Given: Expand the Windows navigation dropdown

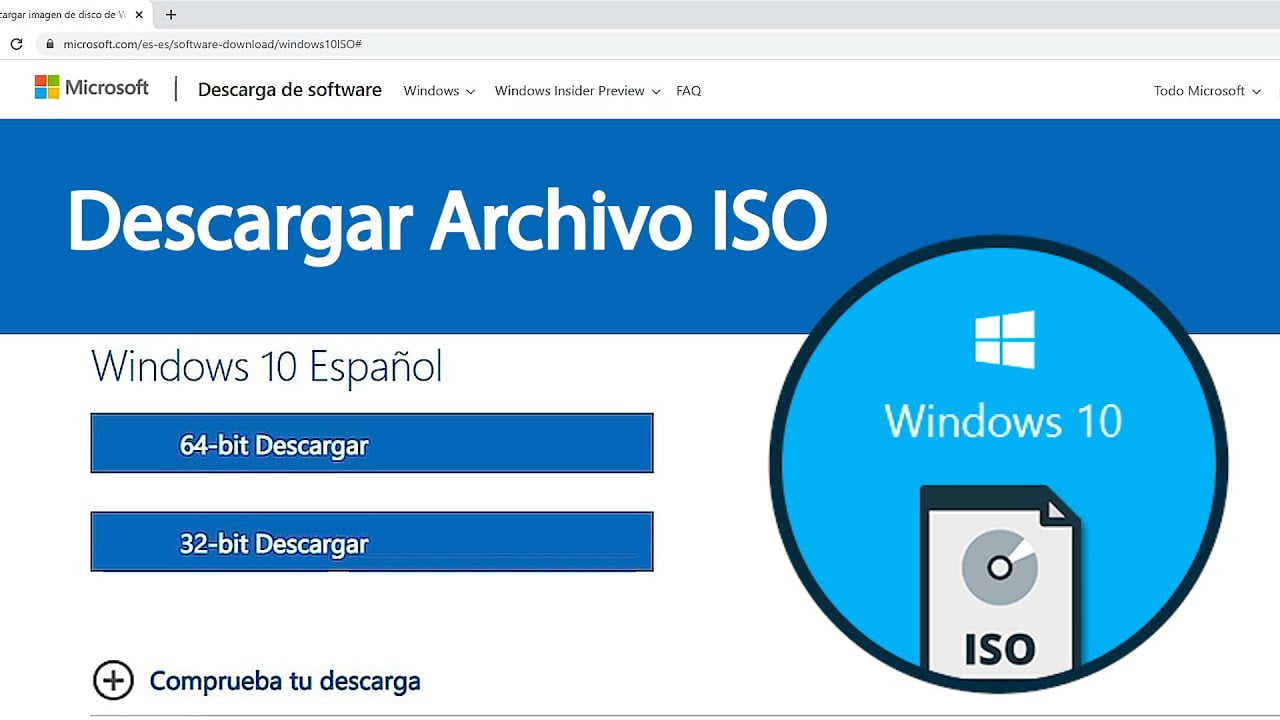Looking at the screenshot, I should pyautogui.click(x=438, y=90).
